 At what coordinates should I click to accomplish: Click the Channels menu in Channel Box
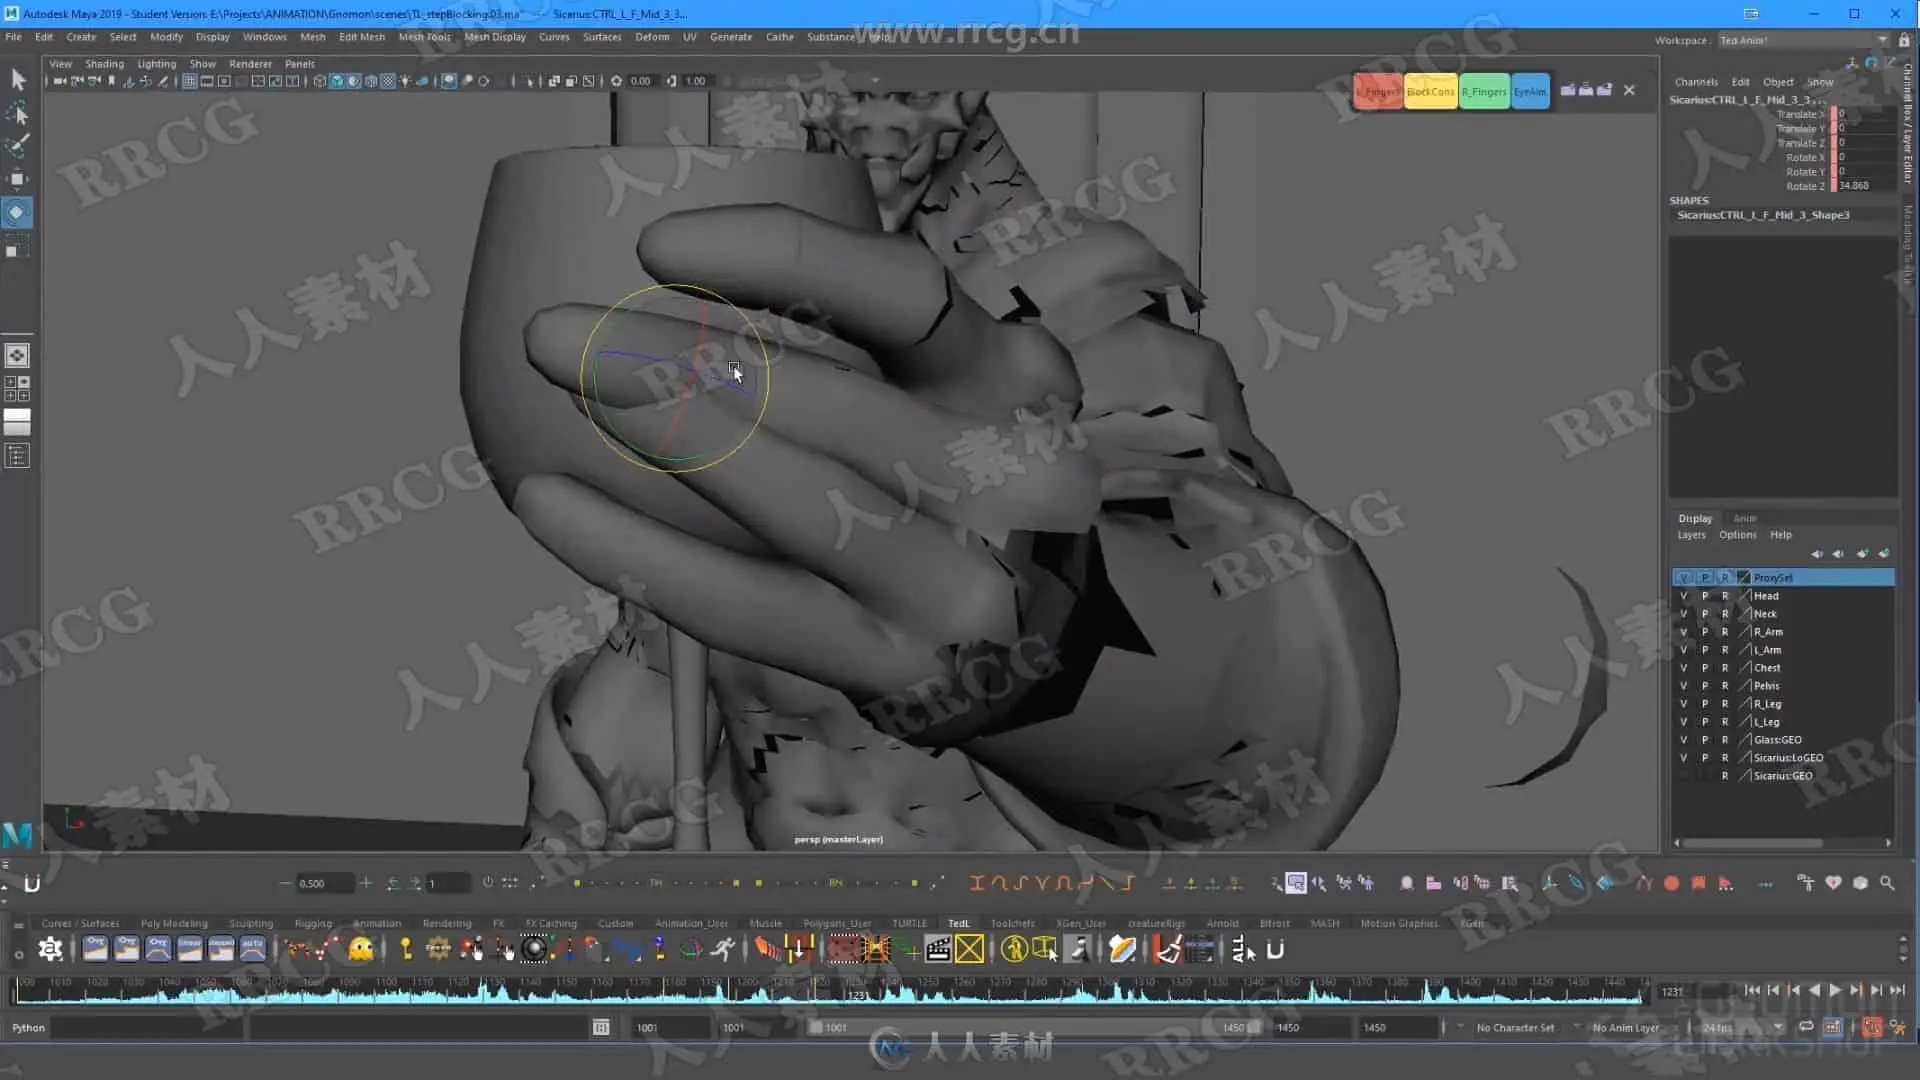(x=1696, y=82)
